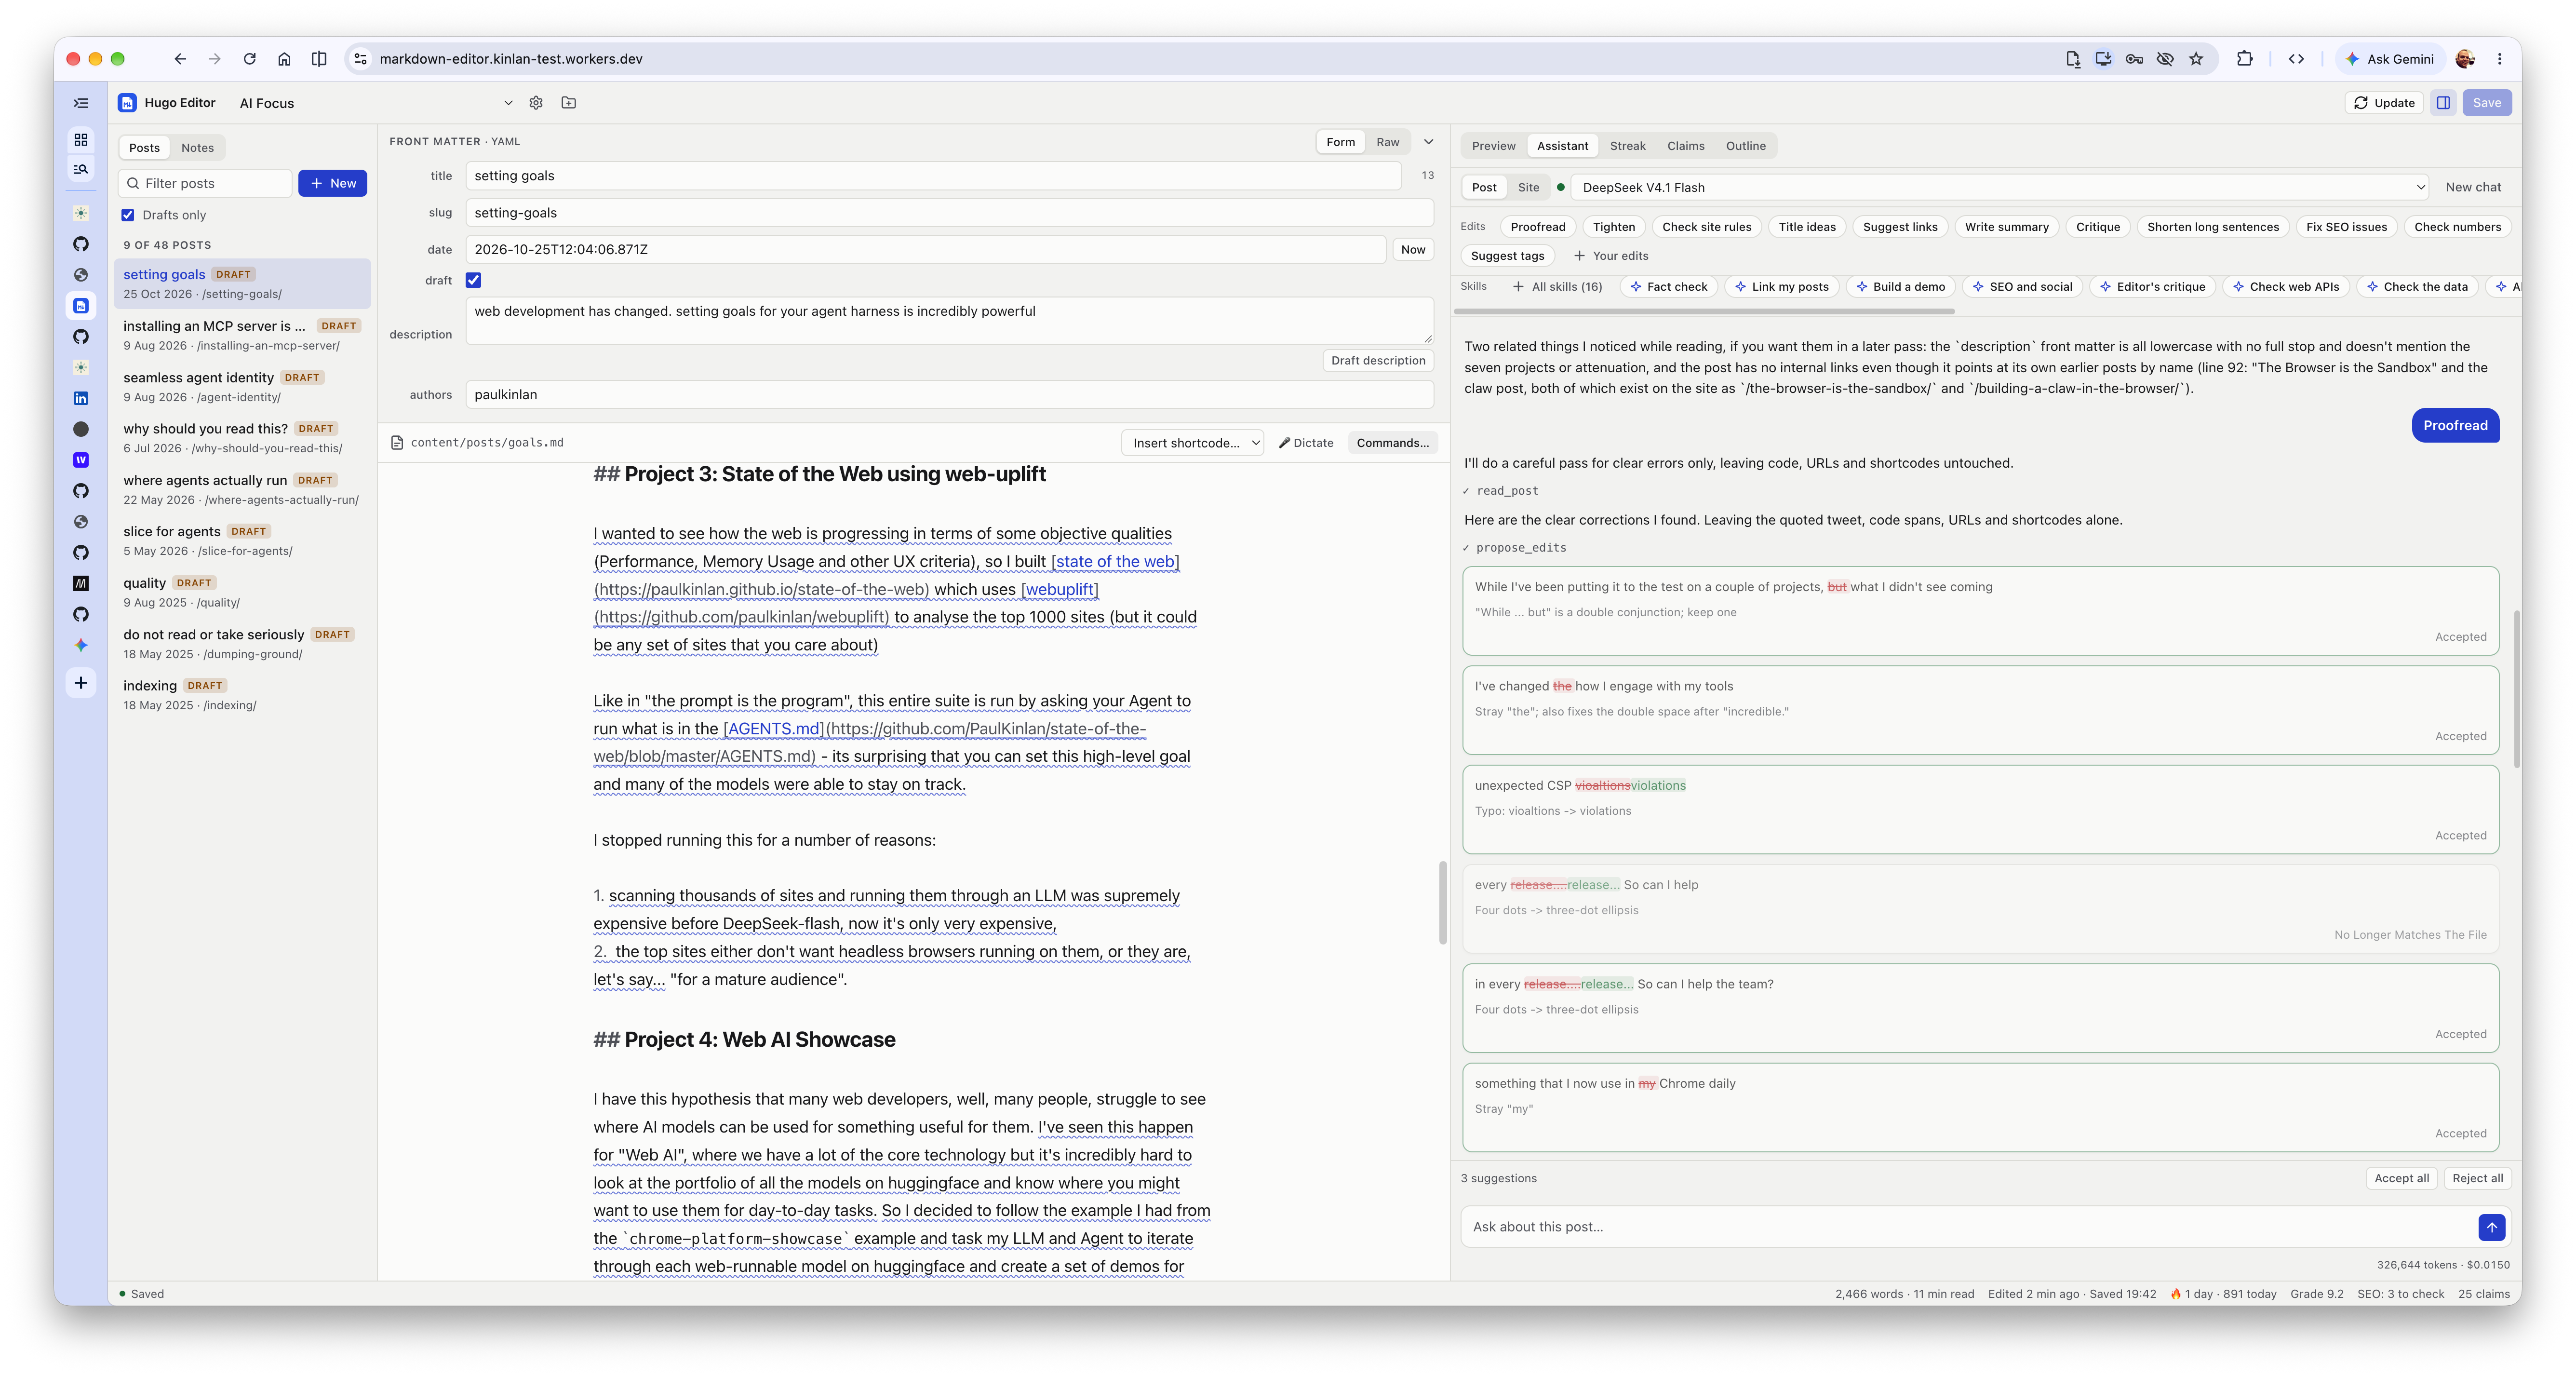The width and height of the screenshot is (2576, 1377).
Task: Click Ask Gemini in browser toolbar
Action: tap(2389, 59)
